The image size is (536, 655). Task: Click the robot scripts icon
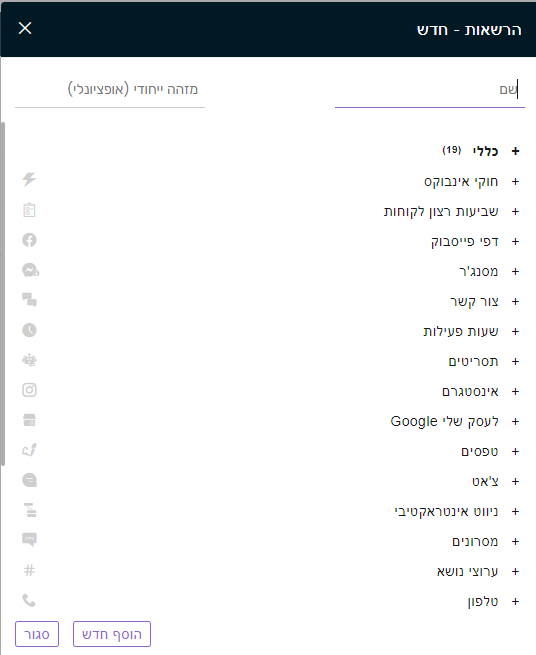click(x=29, y=360)
